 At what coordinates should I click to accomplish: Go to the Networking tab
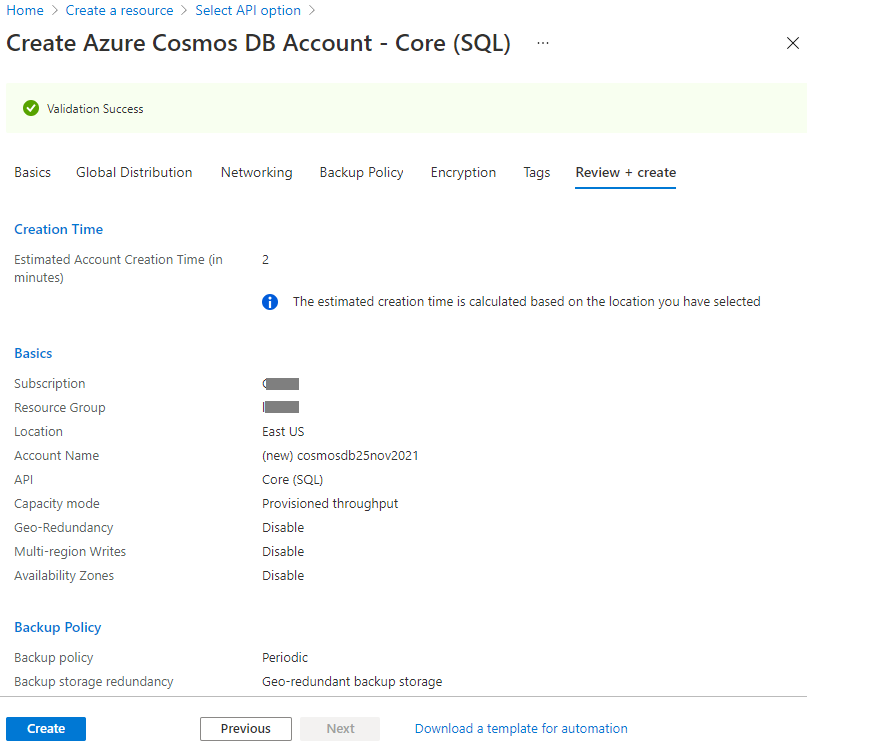tap(256, 172)
